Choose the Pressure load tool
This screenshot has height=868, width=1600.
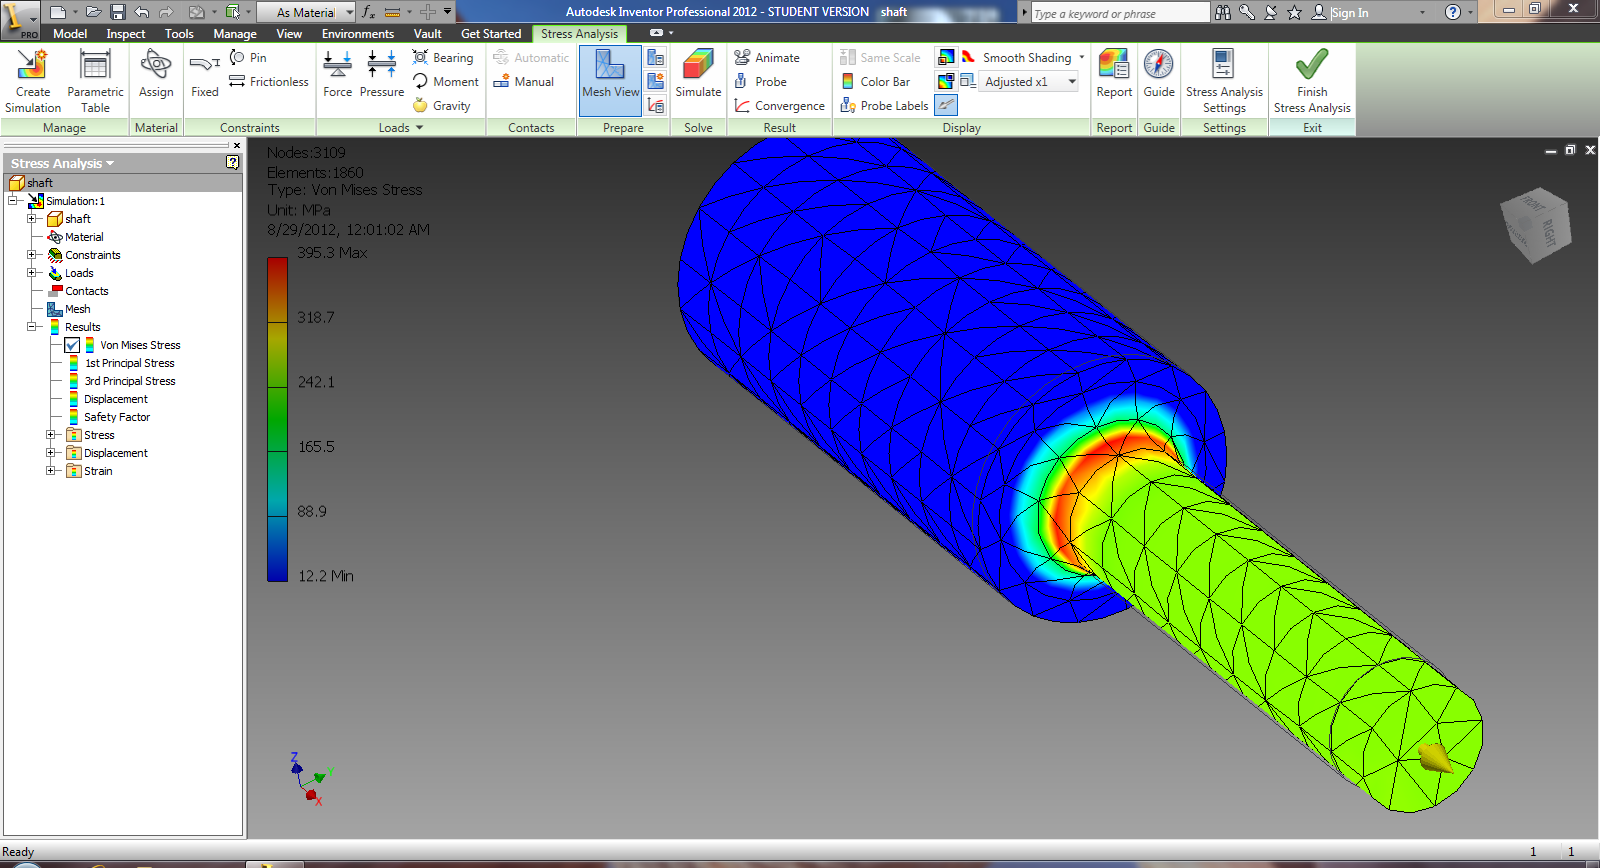tap(382, 74)
